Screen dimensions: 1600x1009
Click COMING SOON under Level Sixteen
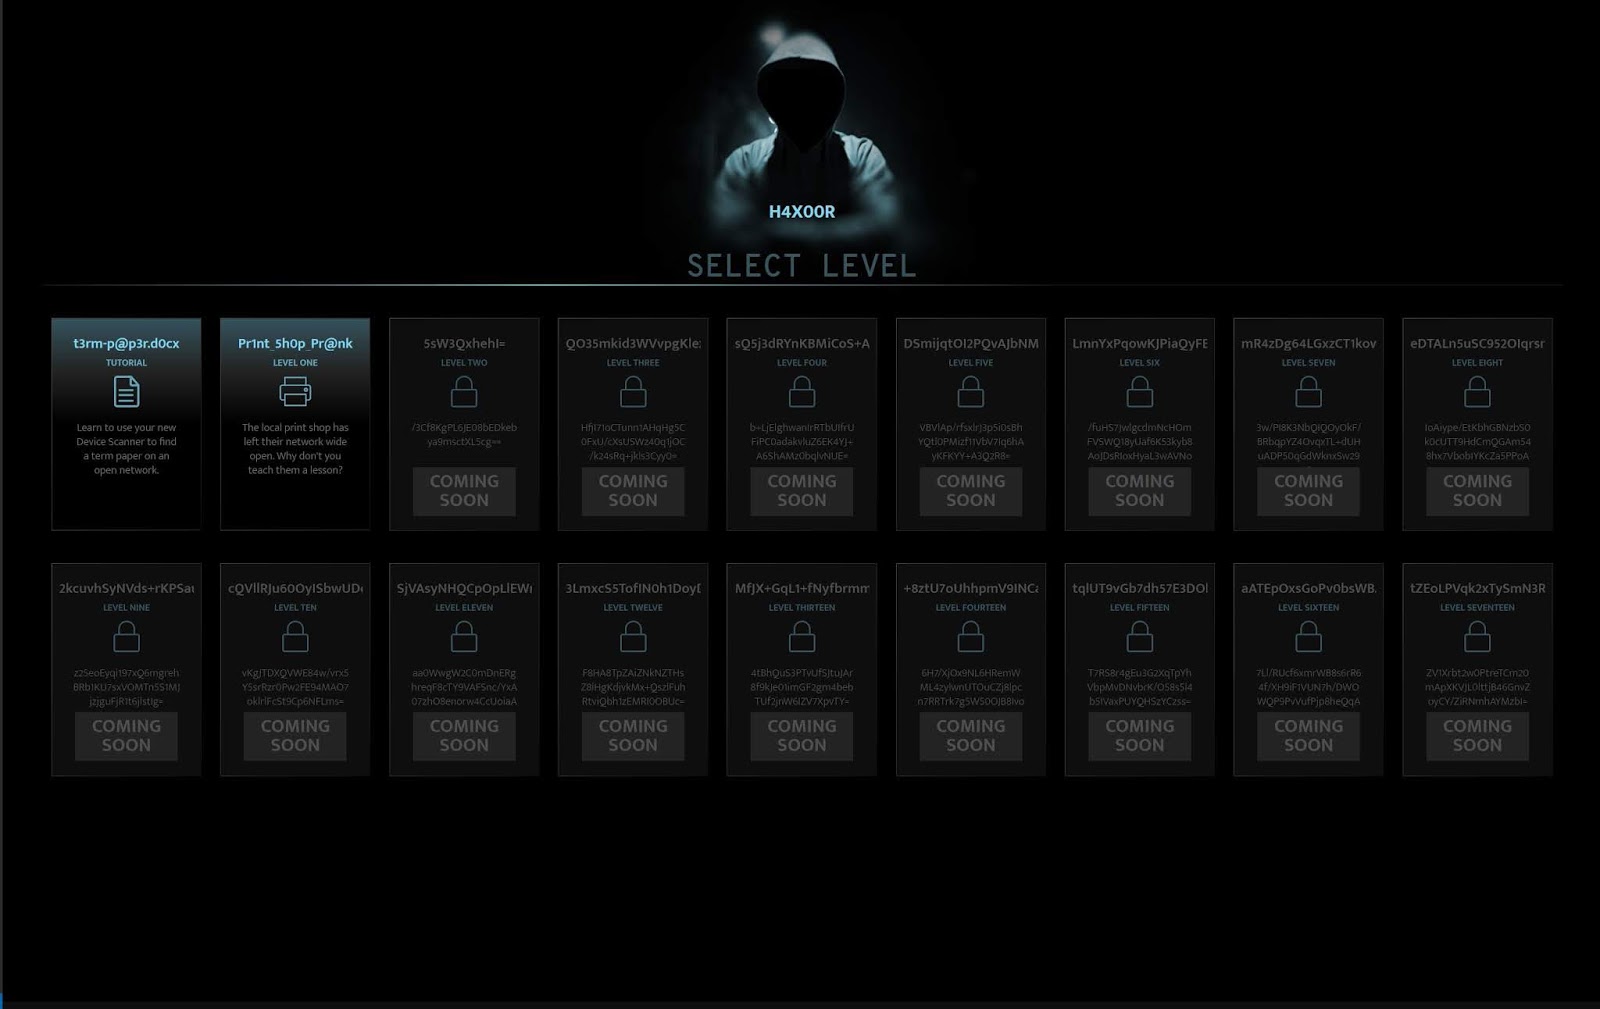[x=1307, y=736]
